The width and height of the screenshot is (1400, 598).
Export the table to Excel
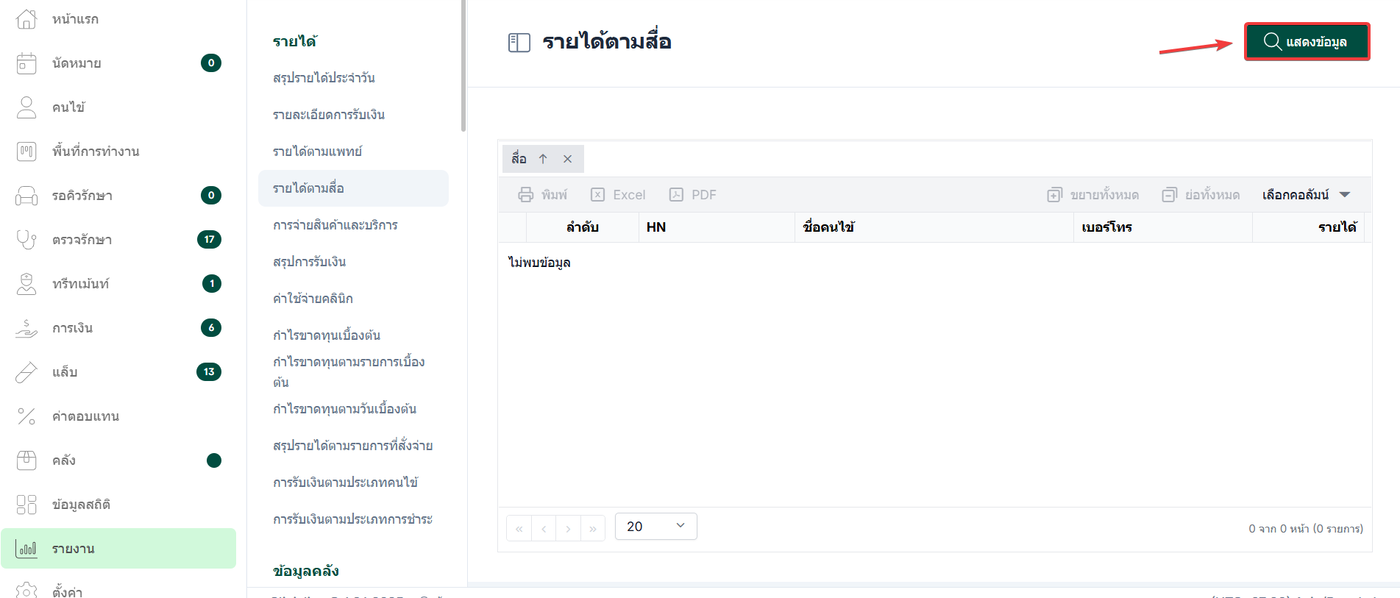(617, 195)
